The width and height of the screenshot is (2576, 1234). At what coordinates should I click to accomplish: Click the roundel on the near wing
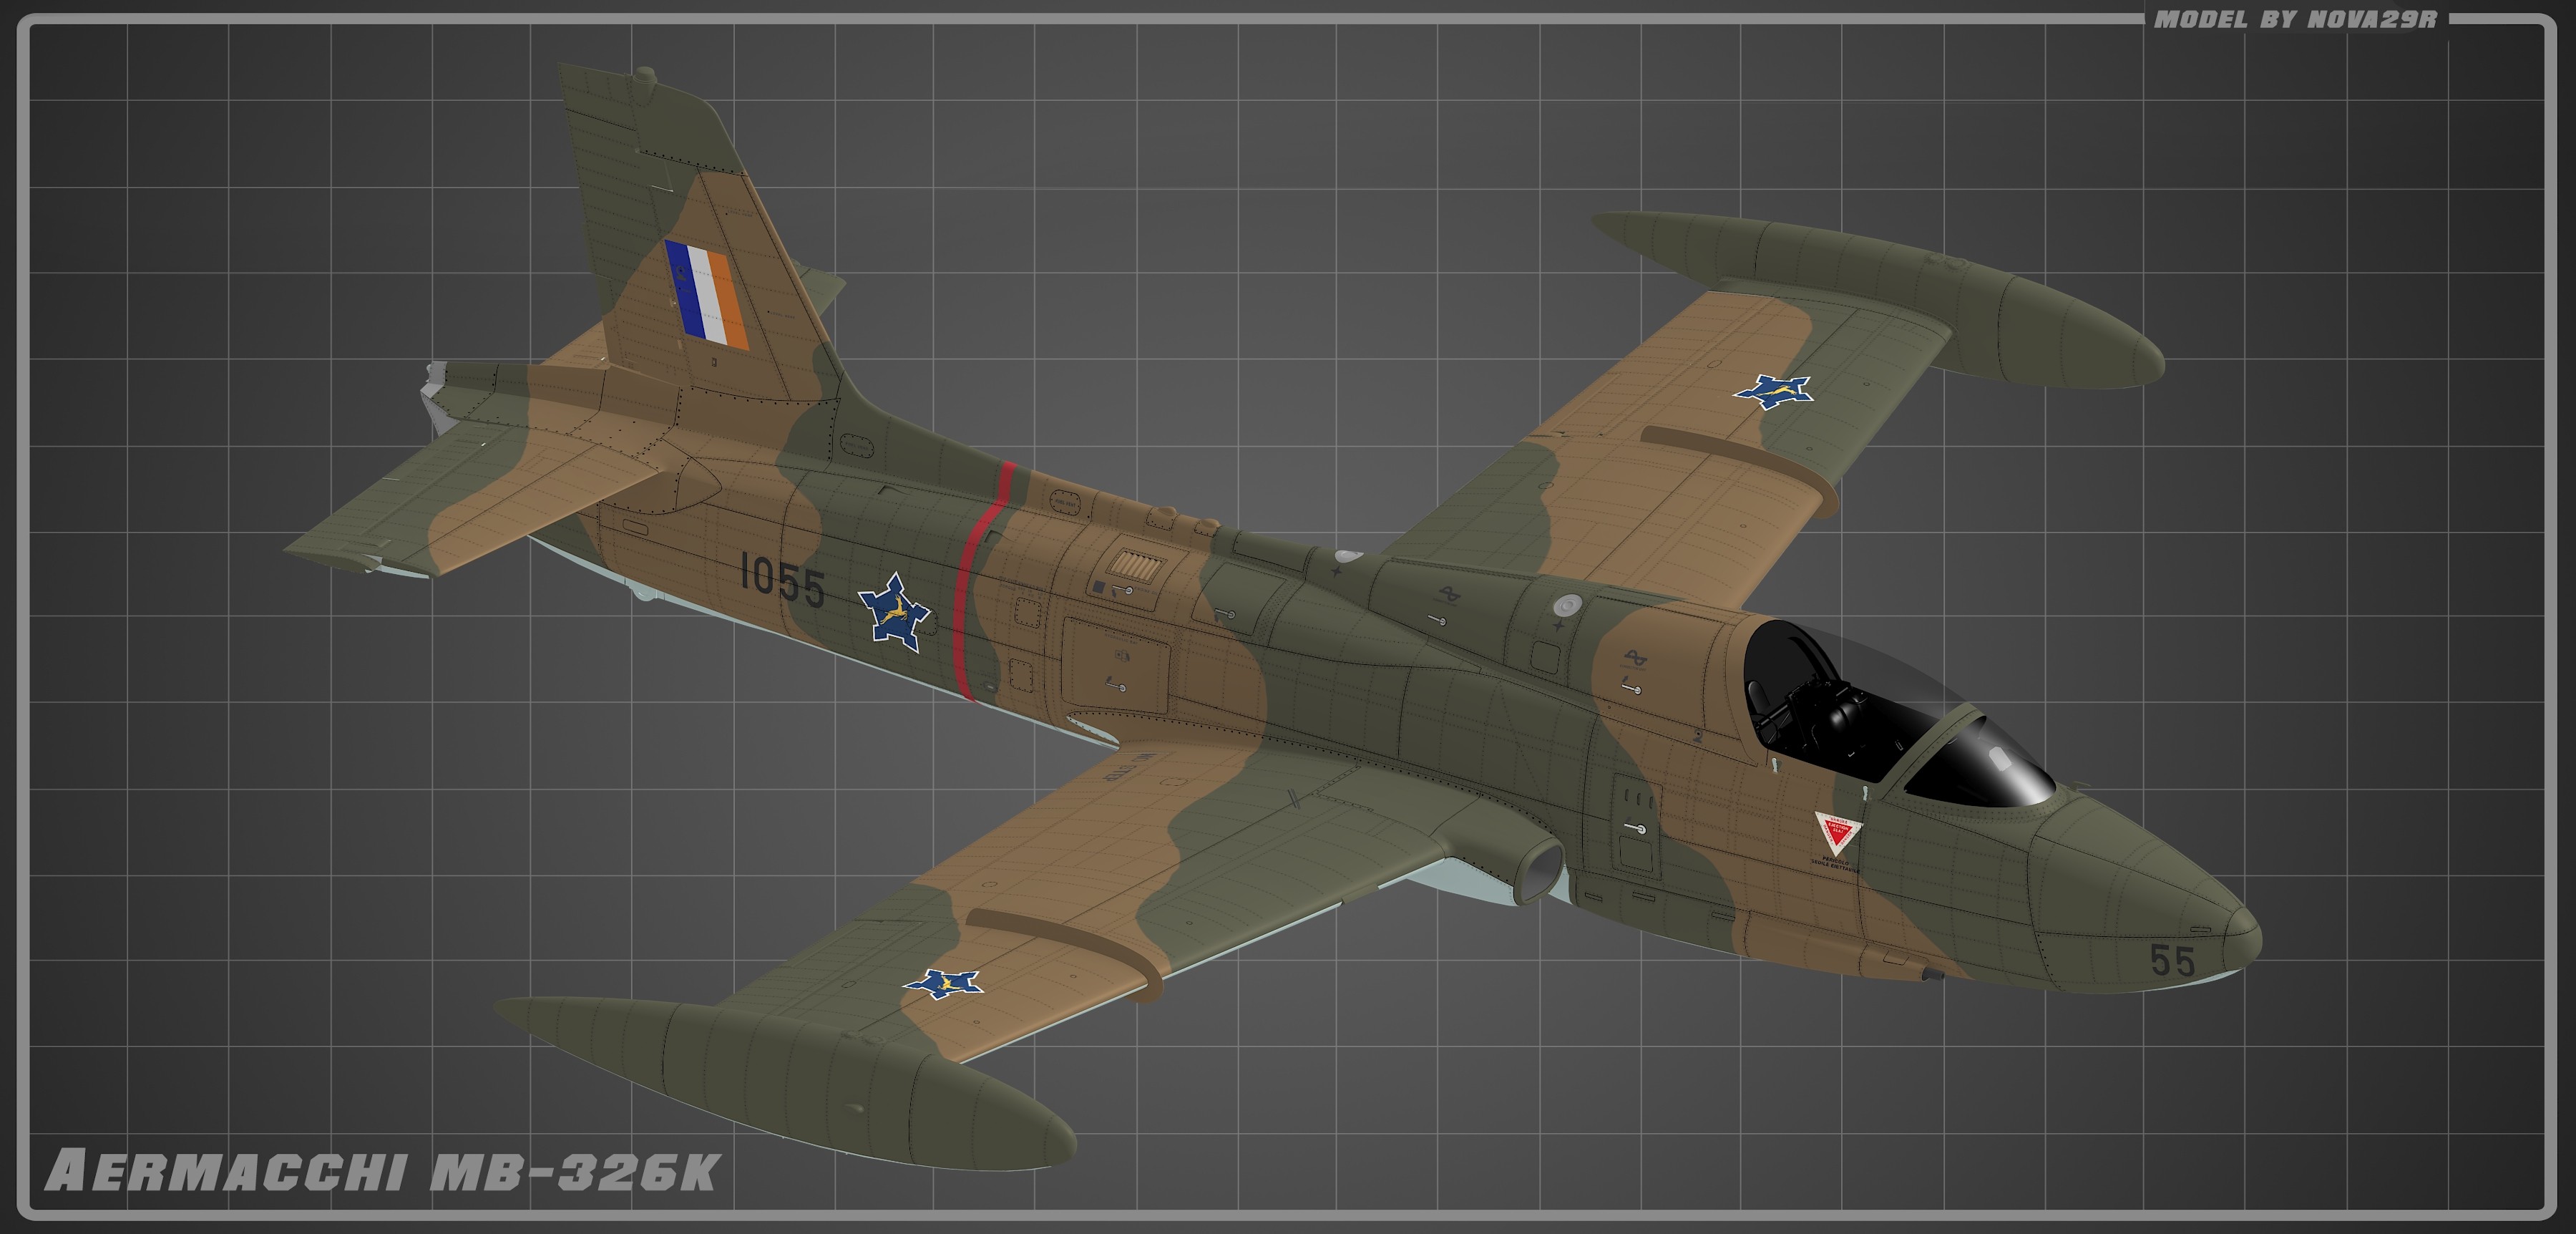coord(943,984)
